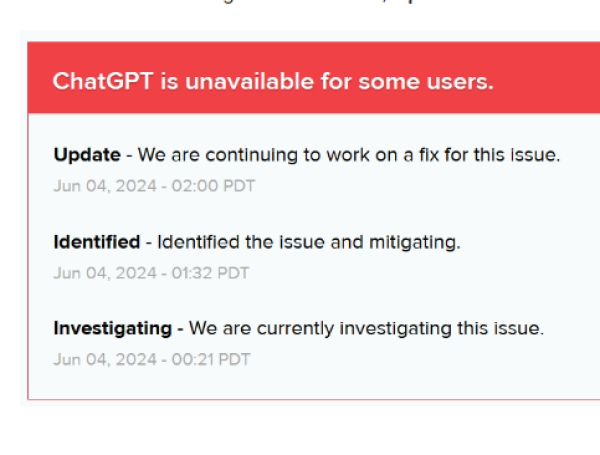Click the bold "Identified" status label
600x455 pixels.
click(96, 242)
